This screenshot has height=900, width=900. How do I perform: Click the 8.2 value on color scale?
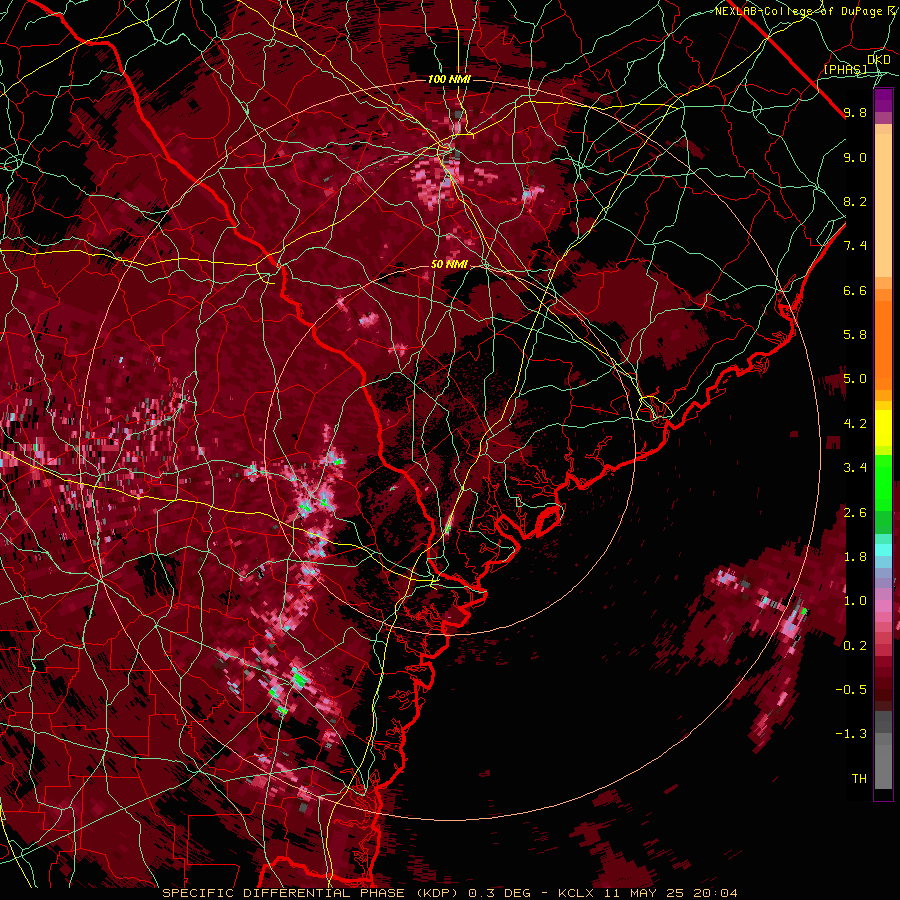point(855,201)
